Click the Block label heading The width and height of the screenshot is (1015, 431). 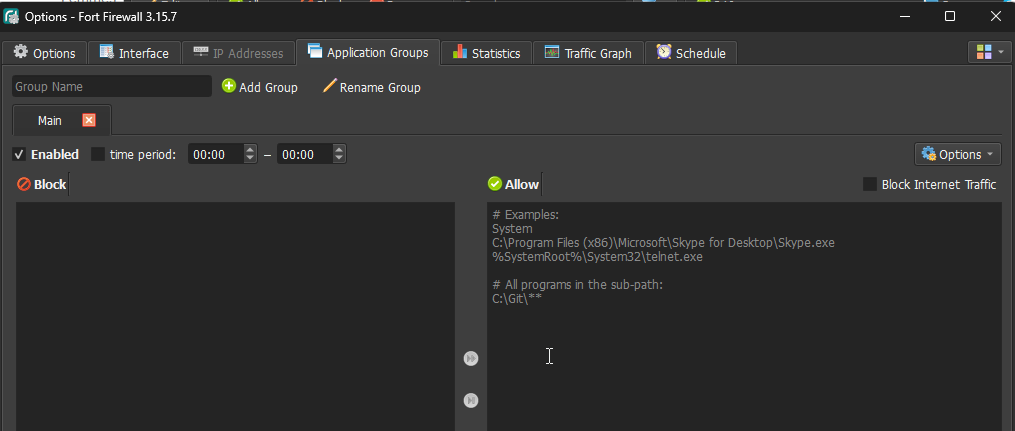(x=50, y=184)
